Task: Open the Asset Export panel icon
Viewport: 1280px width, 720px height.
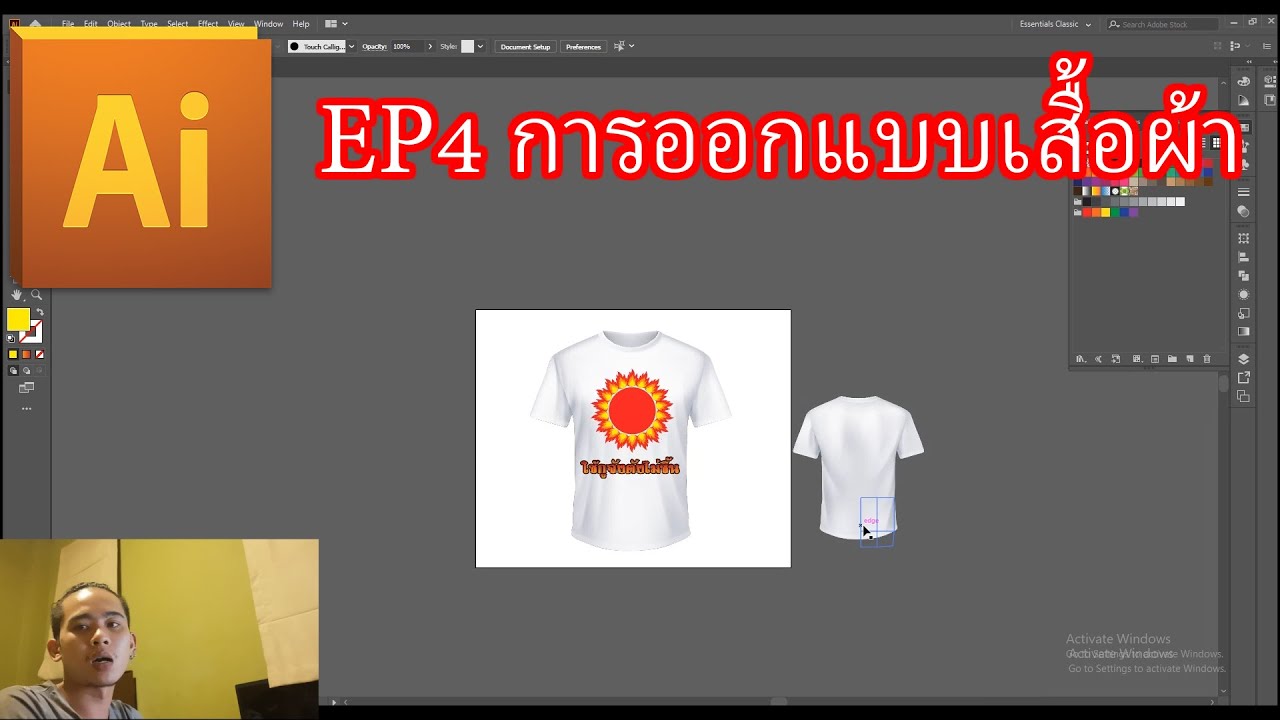Action: point(1244,378)
